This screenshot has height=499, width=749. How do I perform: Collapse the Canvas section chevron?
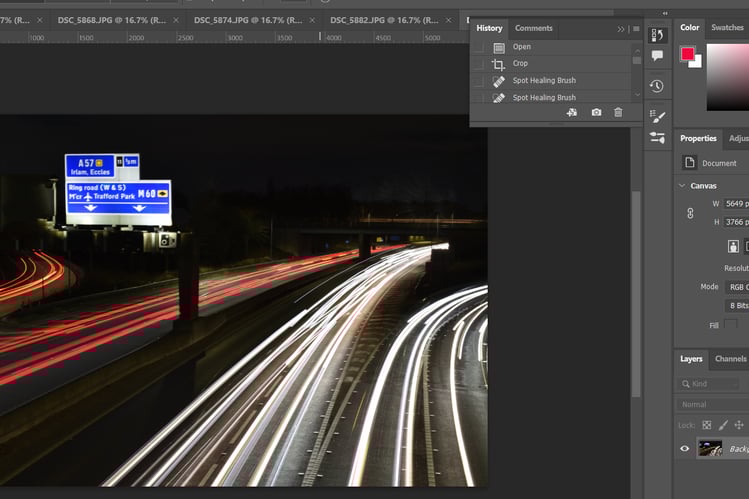point(682,186)
